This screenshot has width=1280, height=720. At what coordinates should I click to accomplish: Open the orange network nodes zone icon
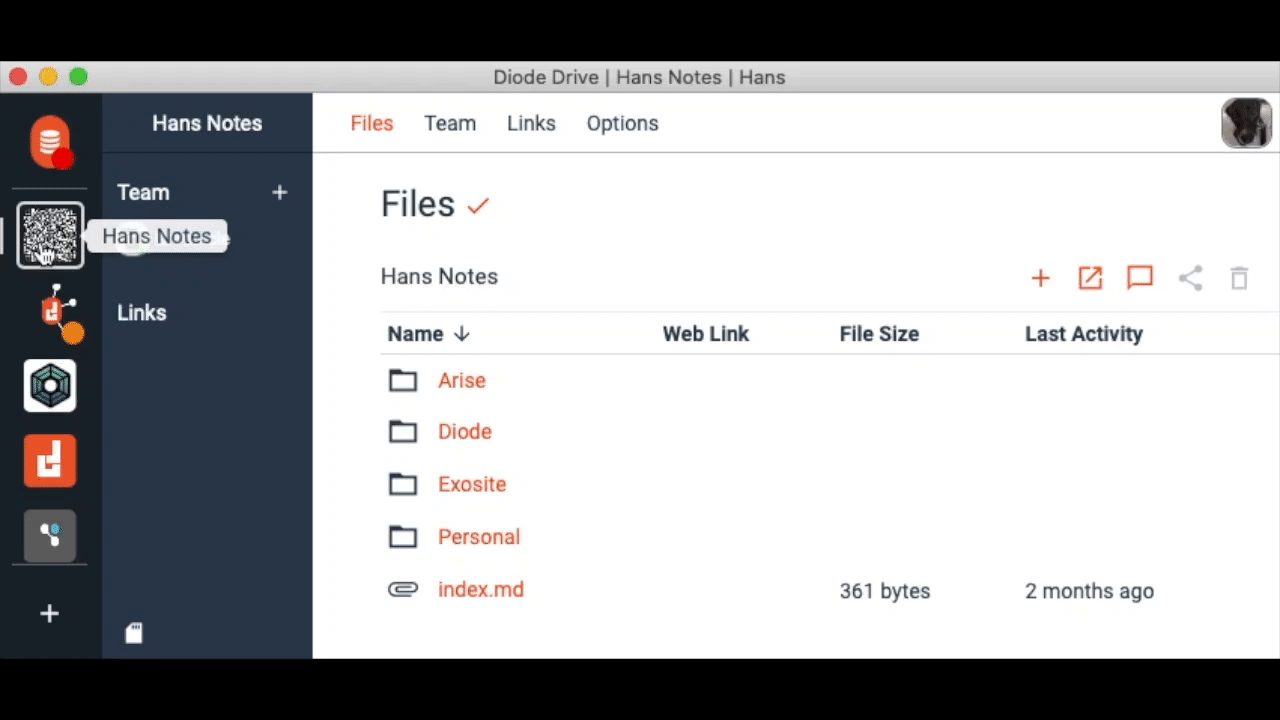pyautogui.click(x=56, y=312)
